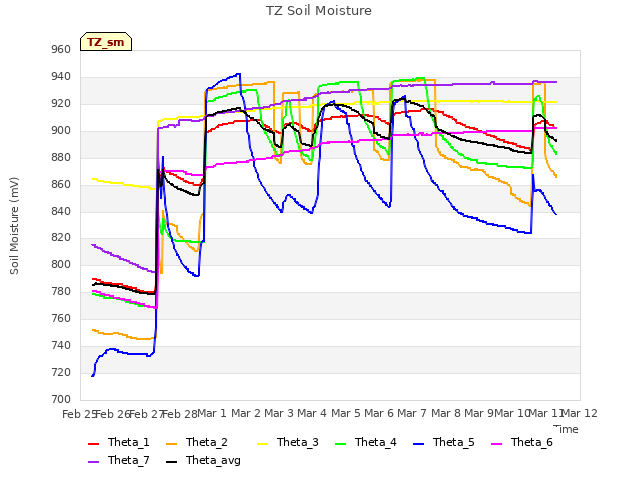The height and width of the screenshot is (480, 640).
Task: Click the 900 y-axis tick label
Action: coord(61,131)
